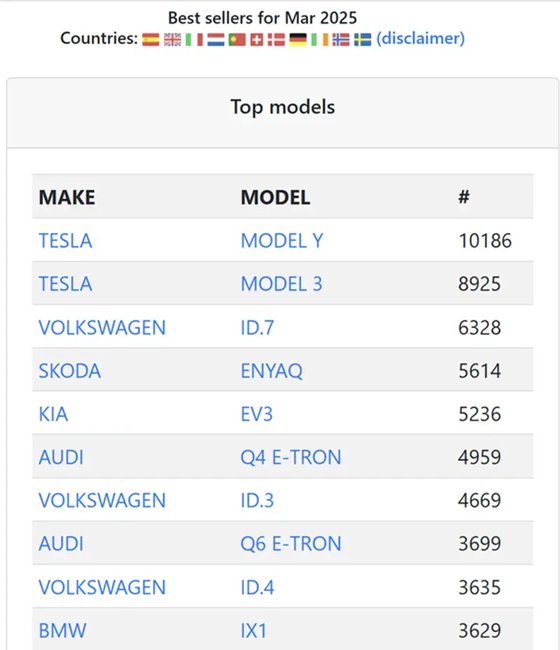Open the ID.7 model link
This screenshot has height=650, width=560.
click(x=257, y=327)
